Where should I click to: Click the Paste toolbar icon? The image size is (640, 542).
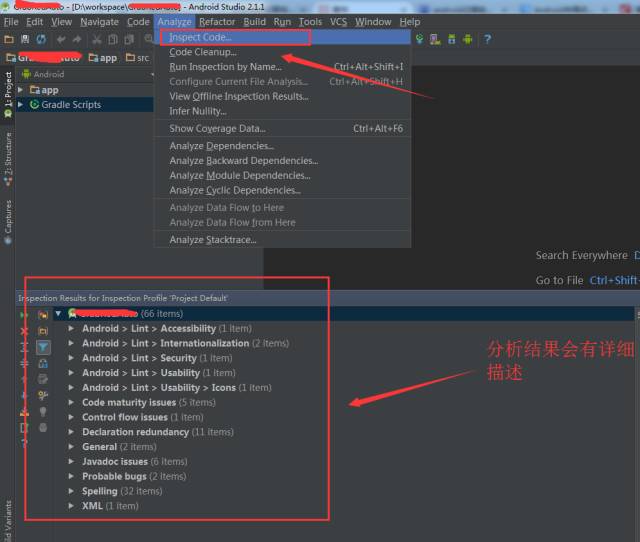pyautogui.click(x=129, y=39)
